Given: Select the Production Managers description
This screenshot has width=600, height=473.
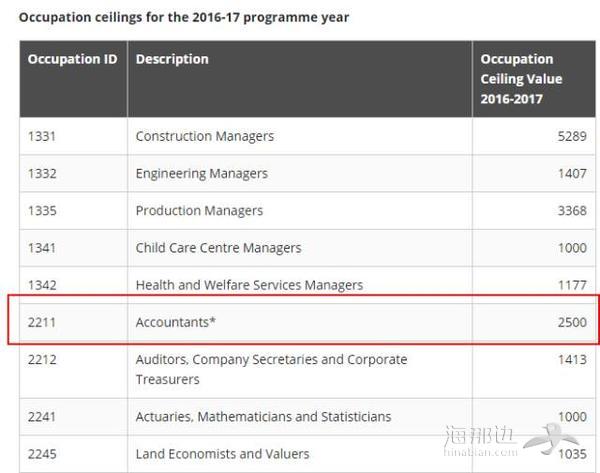Looking at the screenshot, I should (x=199, y=210).
